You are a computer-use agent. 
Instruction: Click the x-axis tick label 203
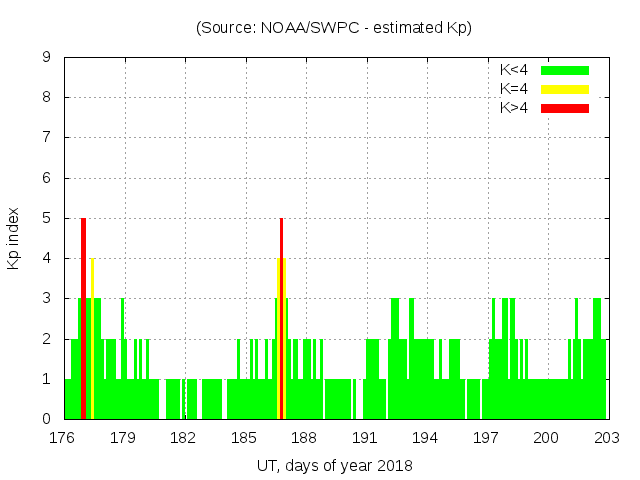click(x=606, y=438)
